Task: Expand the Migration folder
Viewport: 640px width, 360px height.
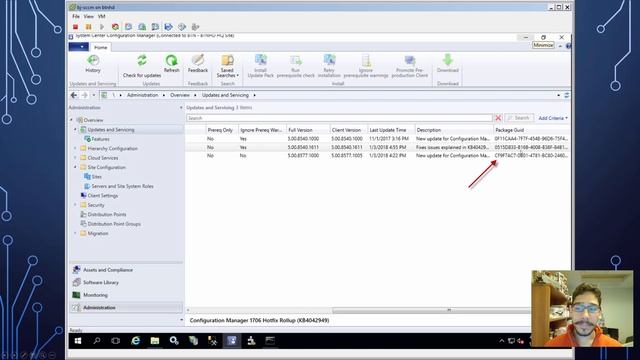Action: click(x=75, y=233)
